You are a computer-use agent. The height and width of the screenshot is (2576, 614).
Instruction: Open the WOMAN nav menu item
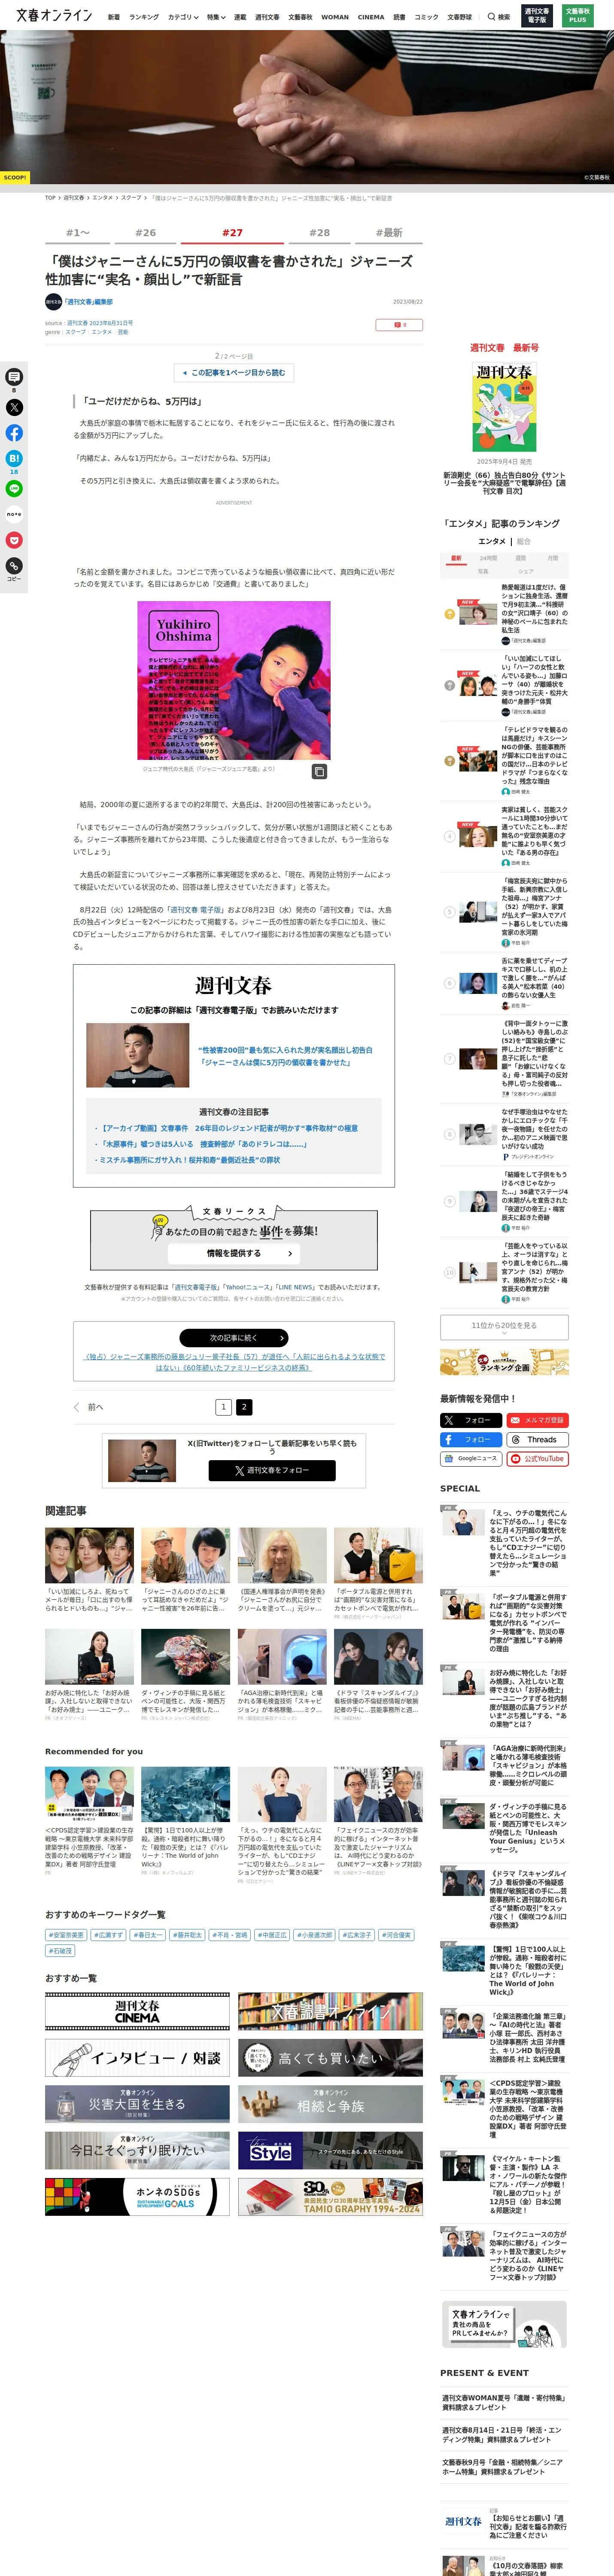coord(335,17)
